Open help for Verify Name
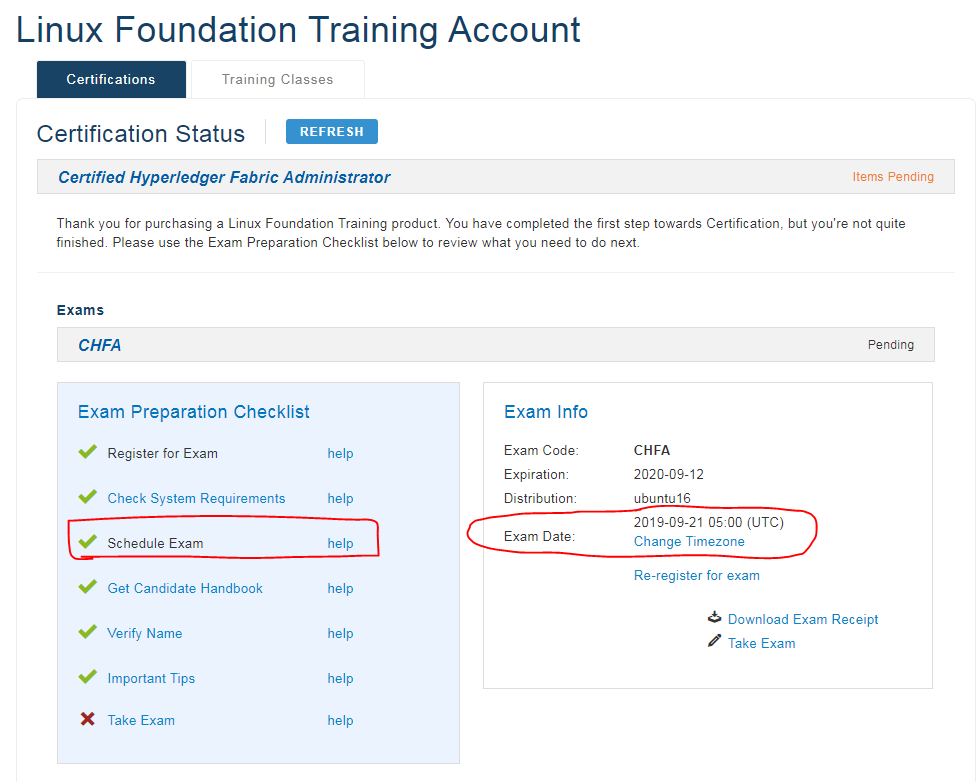This screenshot has height=782, width=976. (x=340, y=633)
